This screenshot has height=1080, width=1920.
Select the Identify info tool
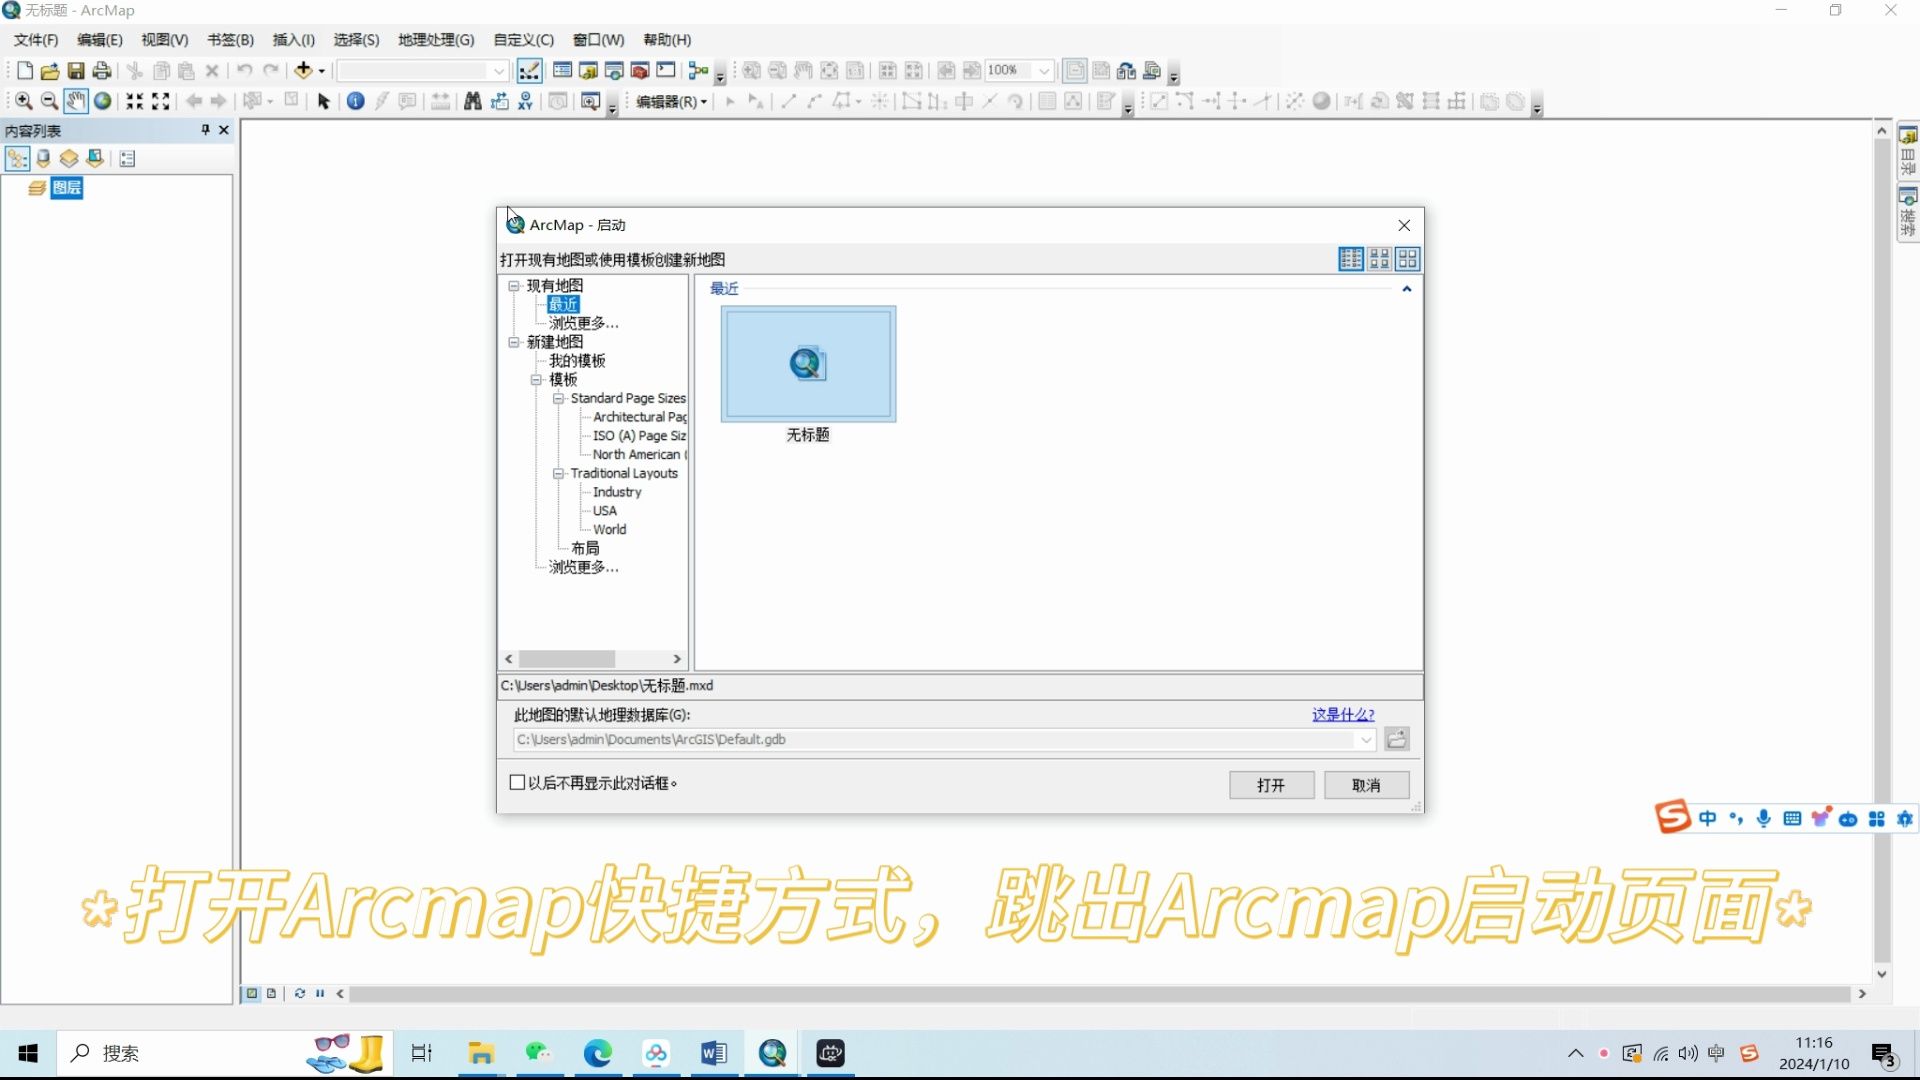355,101
